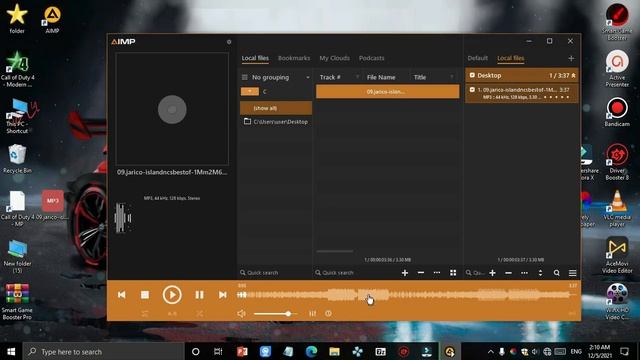Screen dimensions: 640x360
Task: Toggle shuffle playback mode
Action: click(199, 313)
